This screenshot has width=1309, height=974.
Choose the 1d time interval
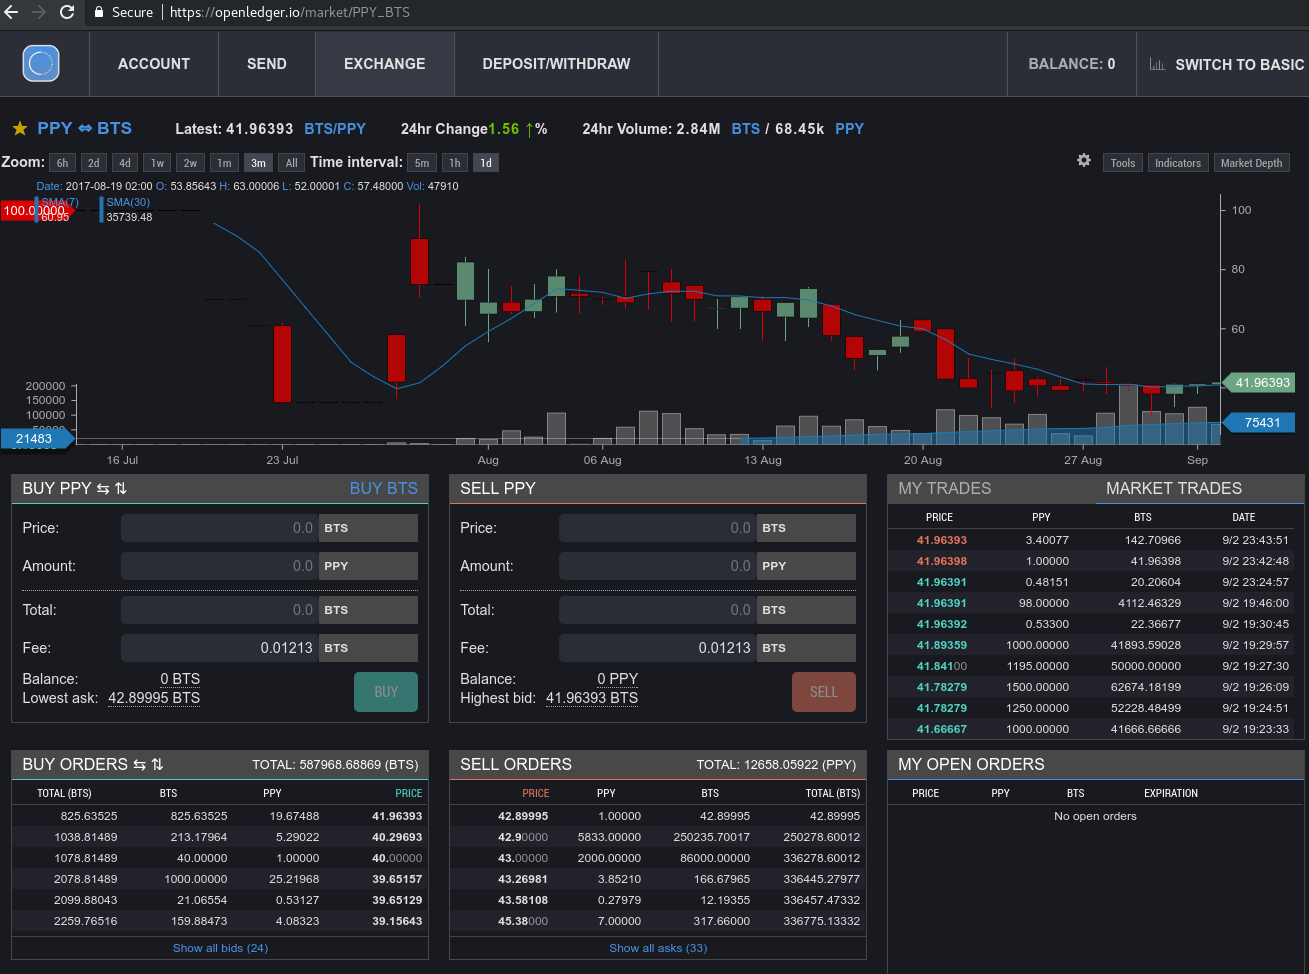[x=486, y=163]
